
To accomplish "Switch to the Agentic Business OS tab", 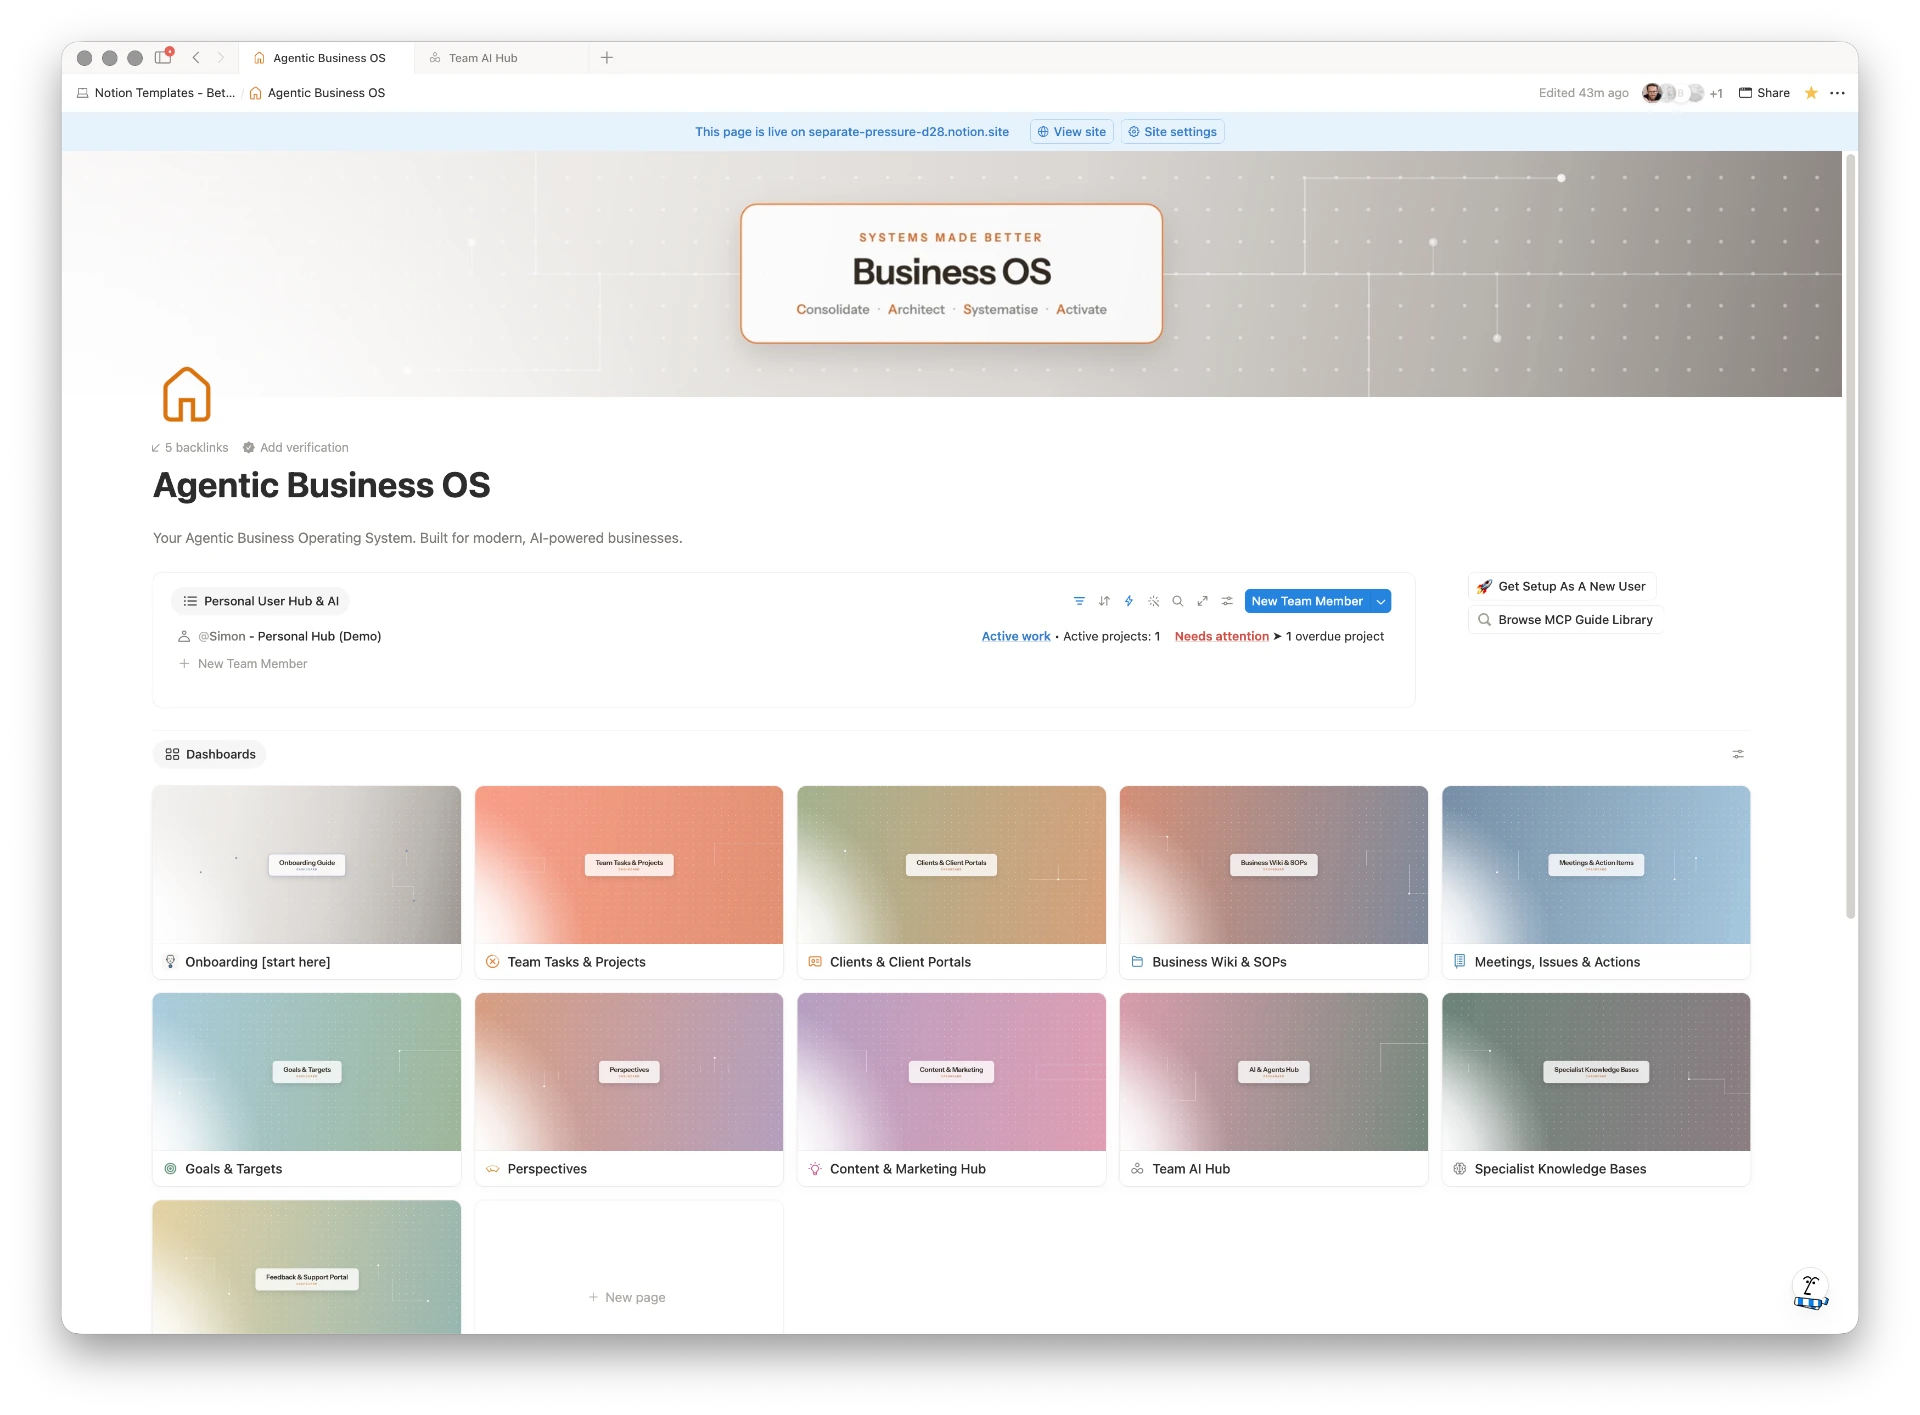I will click(x=326, y=58).
